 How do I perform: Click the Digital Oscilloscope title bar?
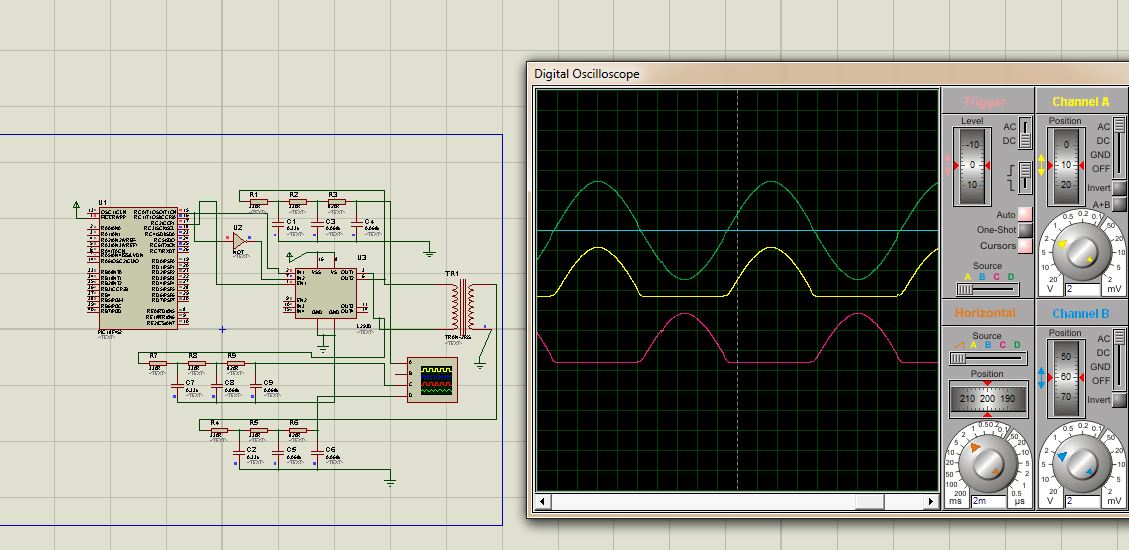click(828, 73)
